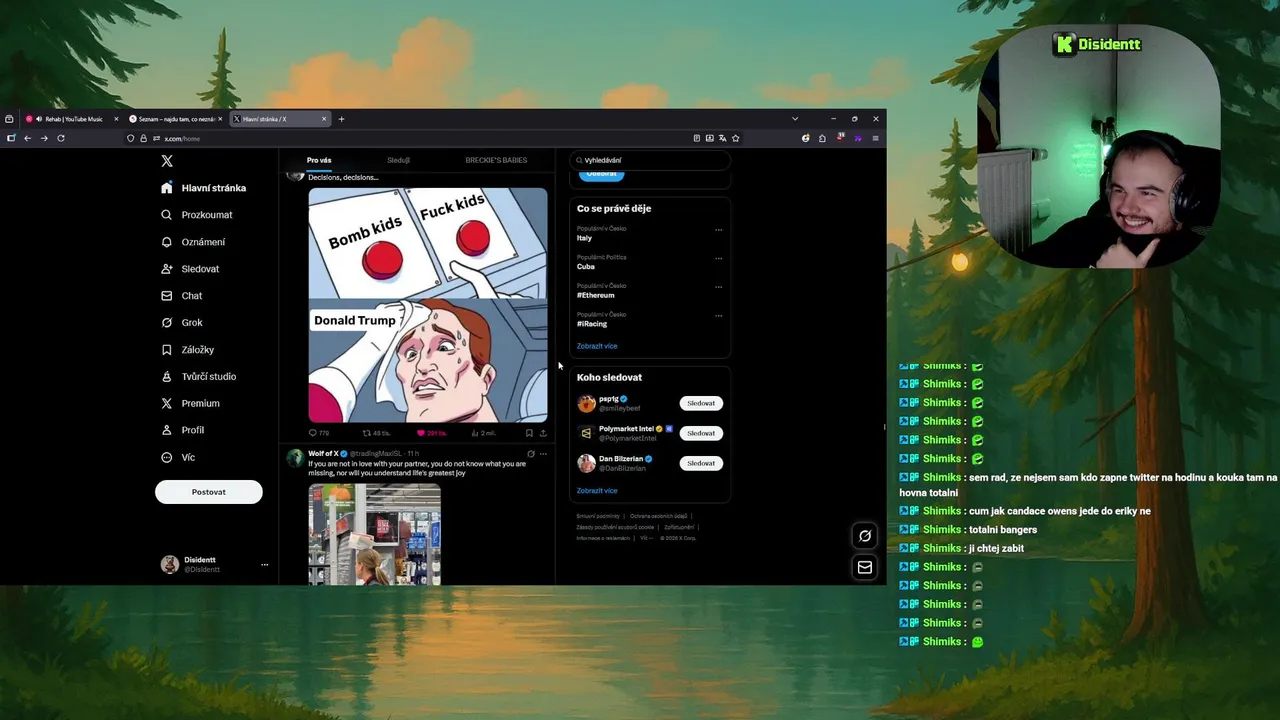Open more options for #iRacing trend
The height and width of the screenshot is (720, 1280).
pyautogui.click(x=718, y=316)
